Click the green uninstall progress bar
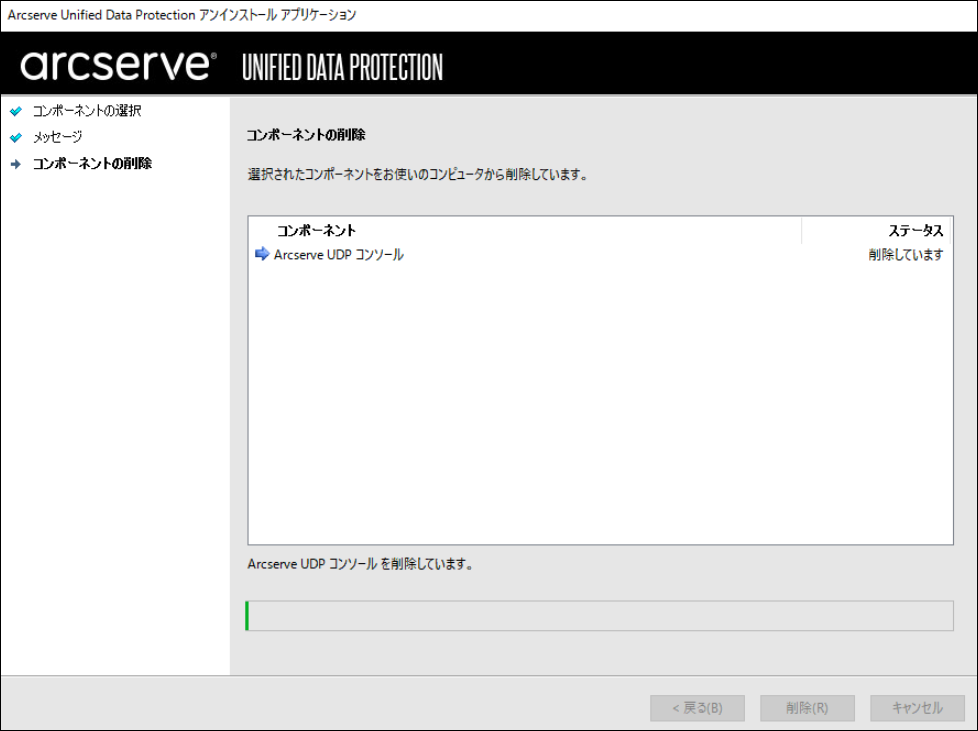The width and height of the screenshot is (978, 731). [599, 616]
